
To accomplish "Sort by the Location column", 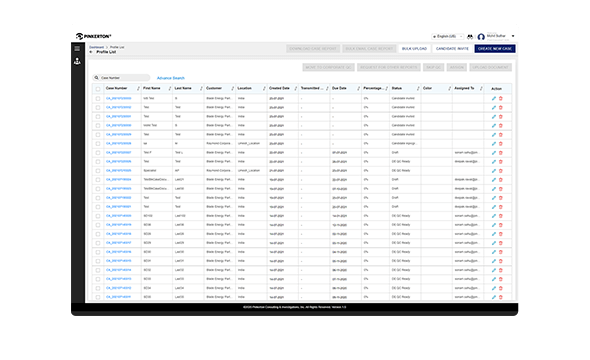I will point(264,88).
